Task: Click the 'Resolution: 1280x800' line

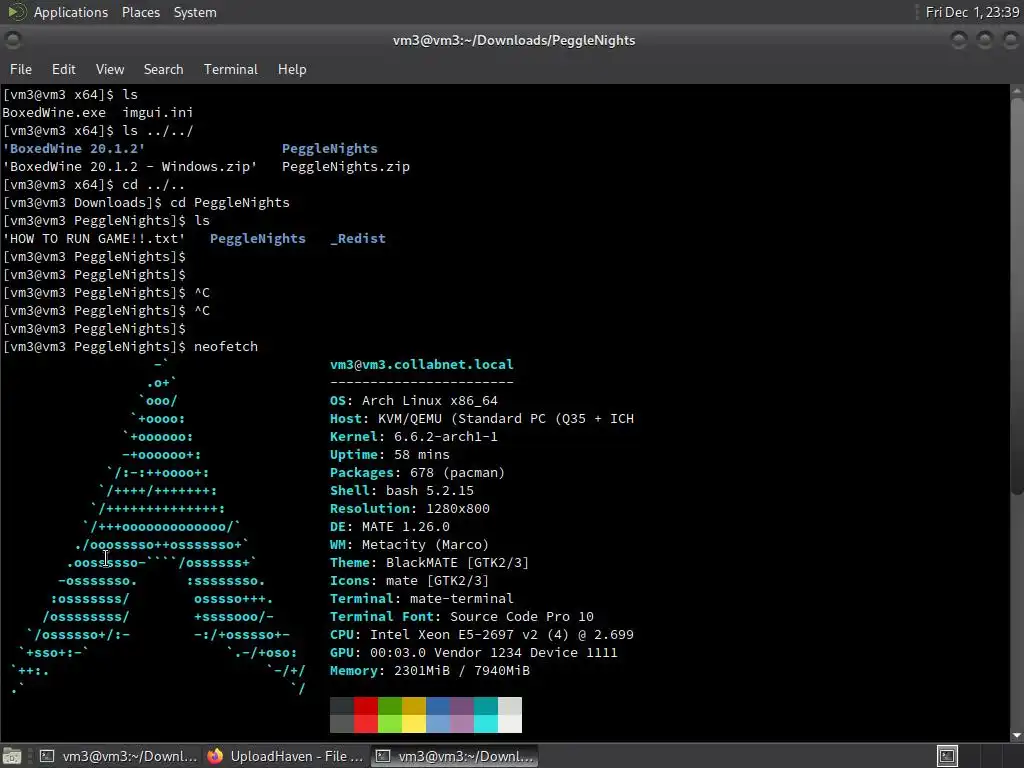Action: point(409,508)
